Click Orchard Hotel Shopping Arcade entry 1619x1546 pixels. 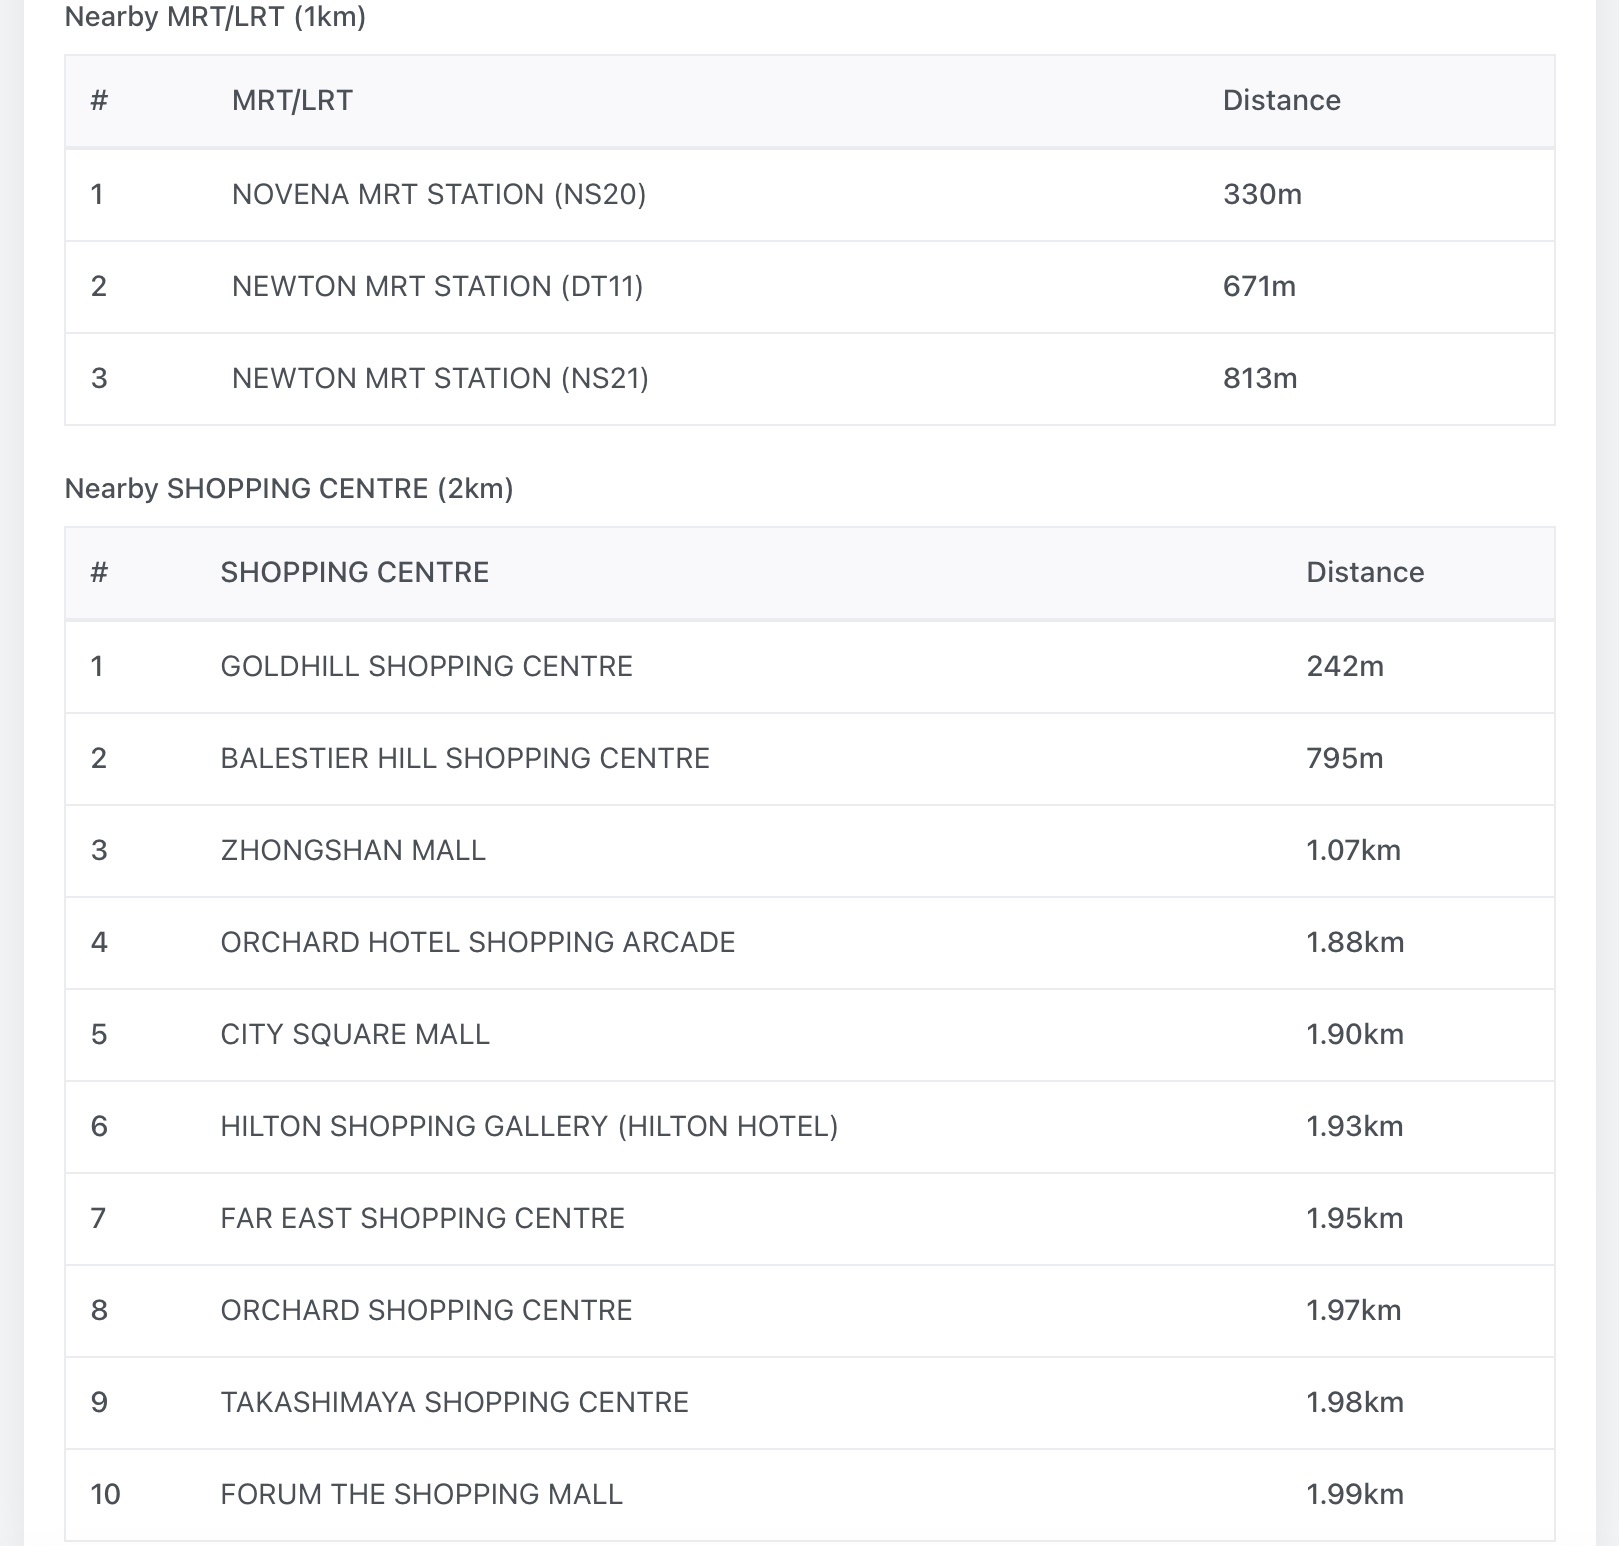coord(477,942)
